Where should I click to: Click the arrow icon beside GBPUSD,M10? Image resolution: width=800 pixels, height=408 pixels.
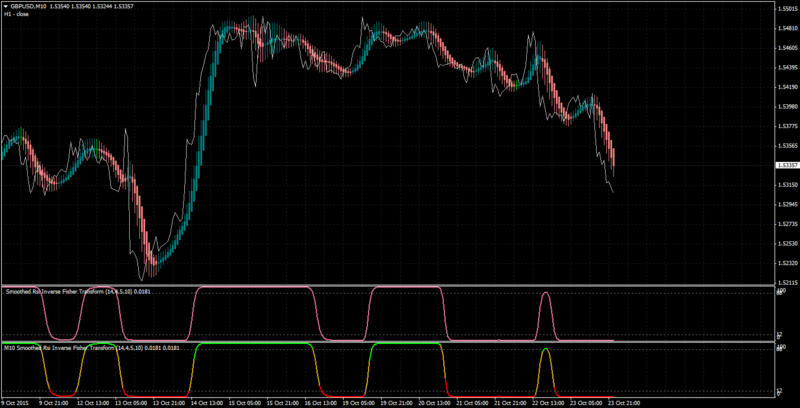[6, 8]
